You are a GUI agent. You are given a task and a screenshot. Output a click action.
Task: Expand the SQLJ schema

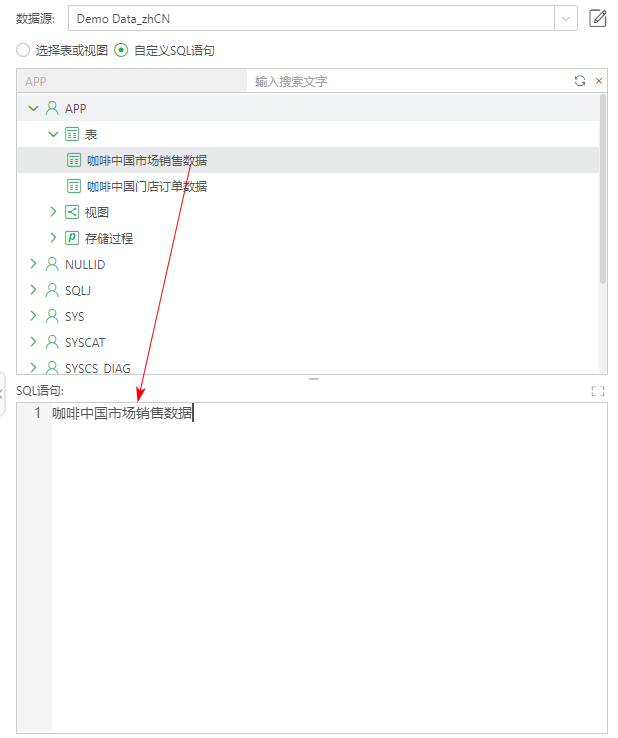[x=33, y=289]
